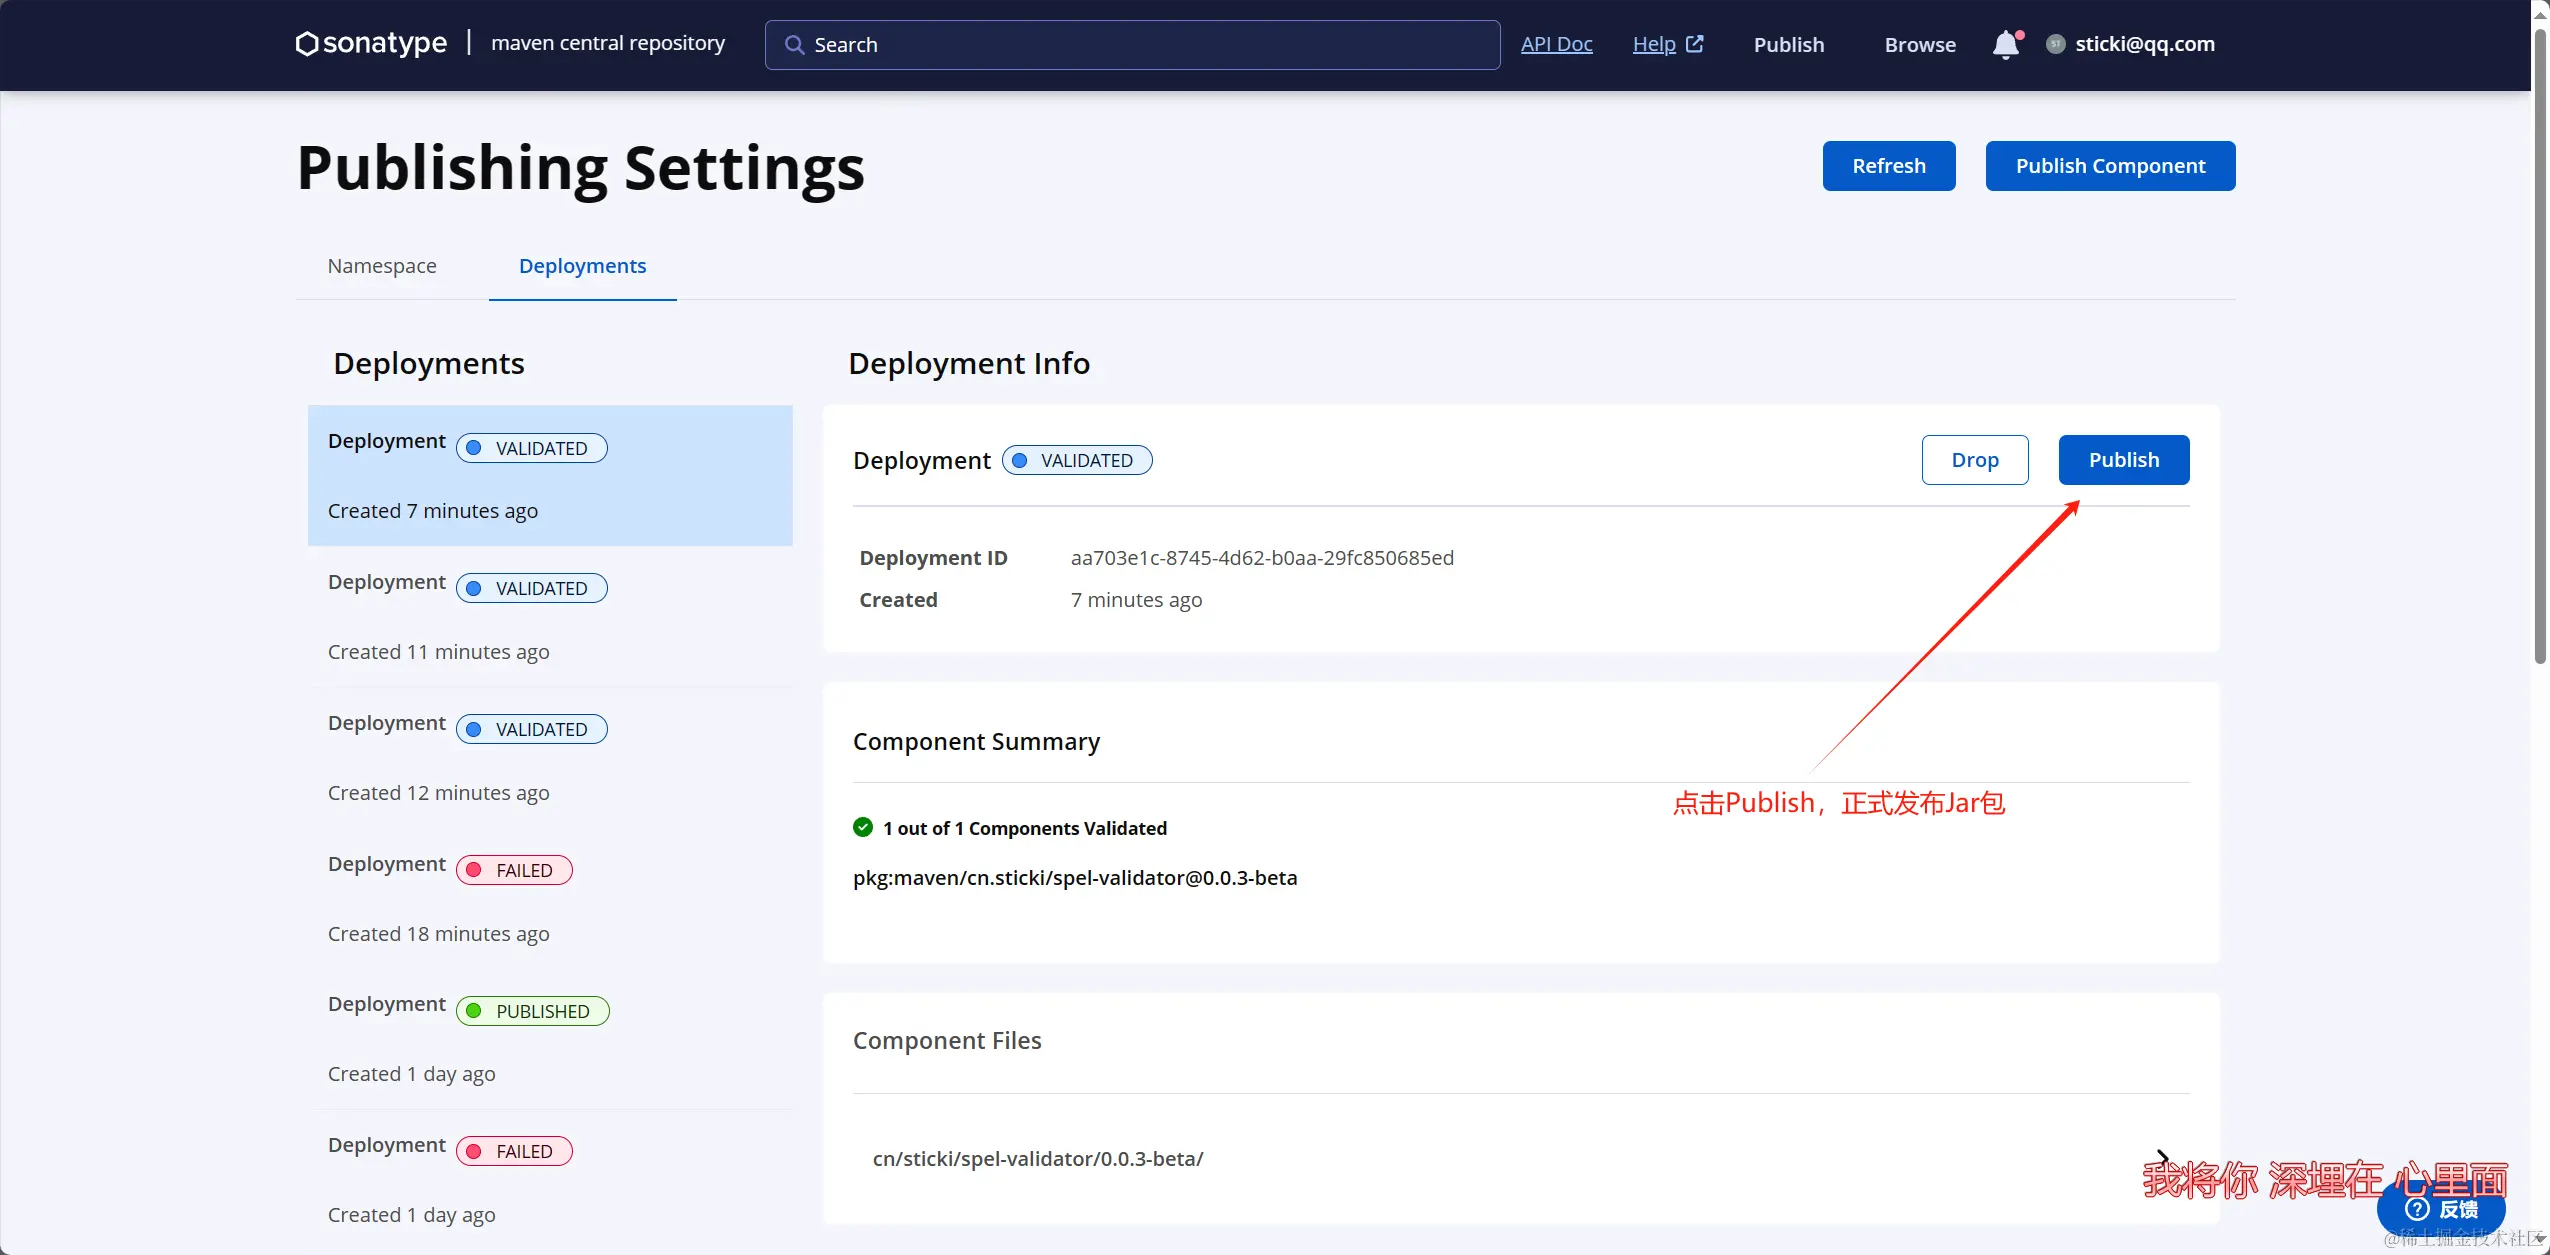The image size is (2550, 1255).
Task: Open Publish in top navigation
Action: (x=1788, y=45)
